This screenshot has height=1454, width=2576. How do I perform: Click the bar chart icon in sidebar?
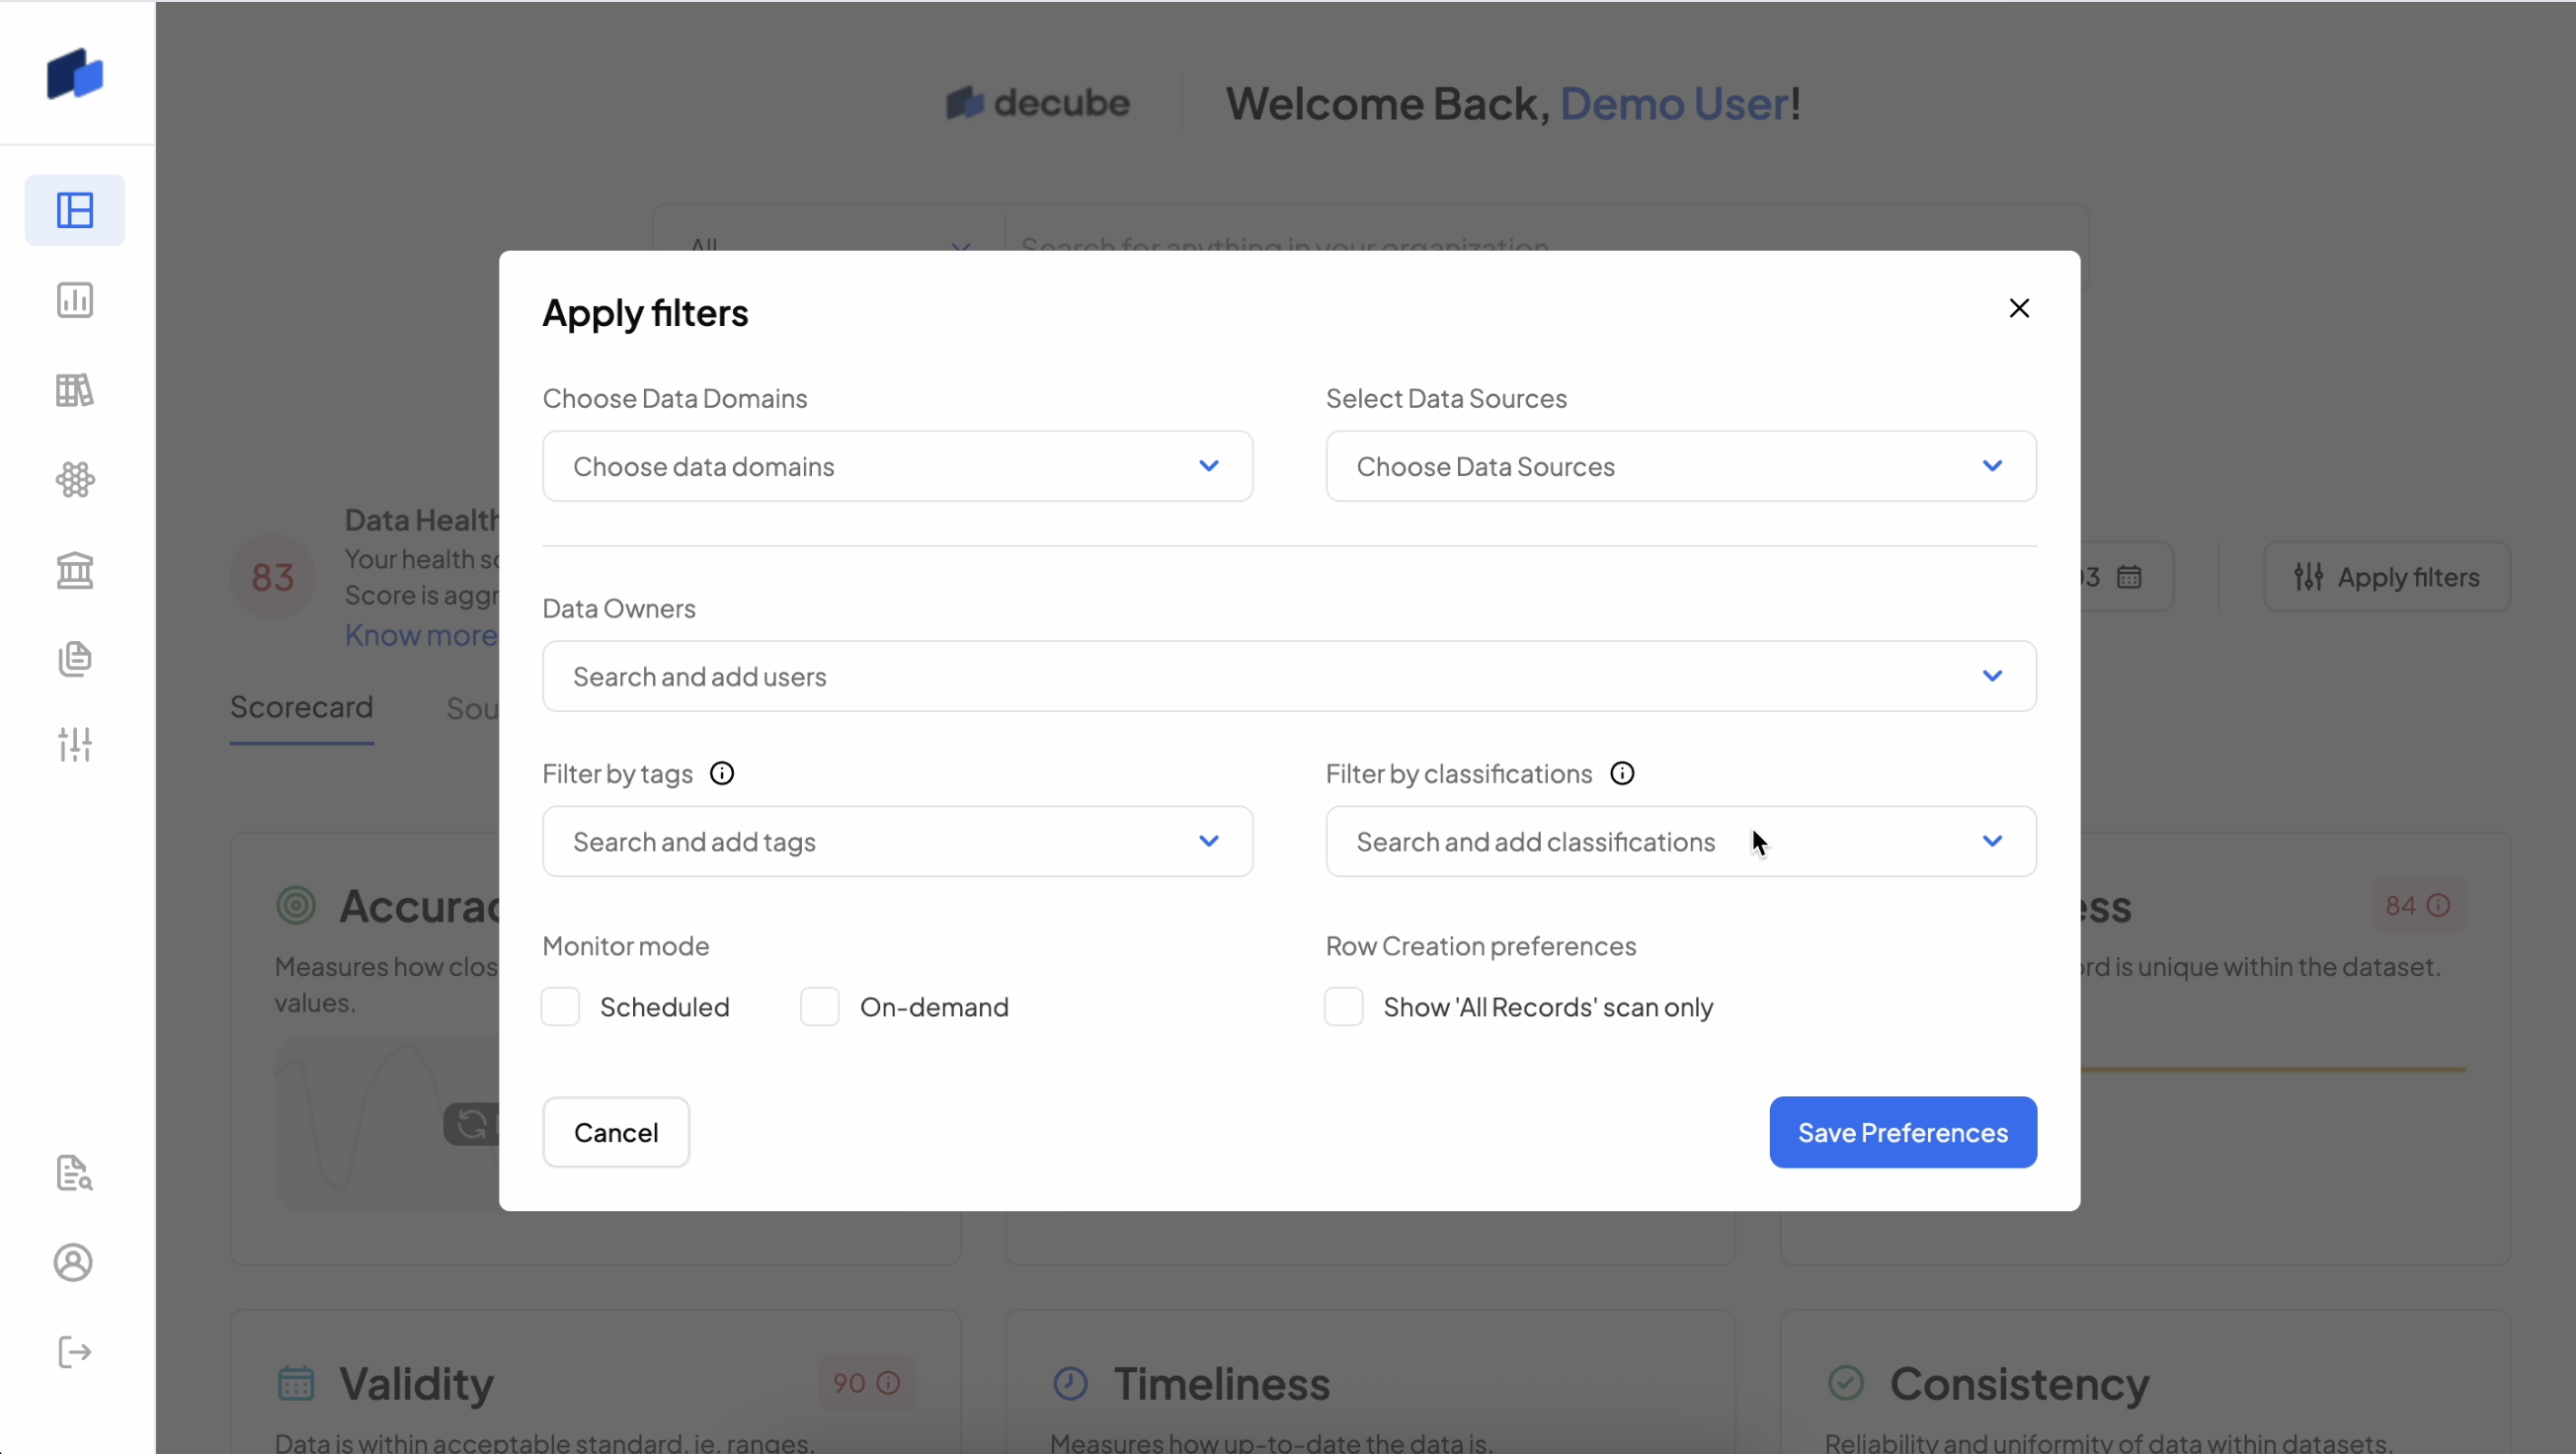(x=75, y=300)
